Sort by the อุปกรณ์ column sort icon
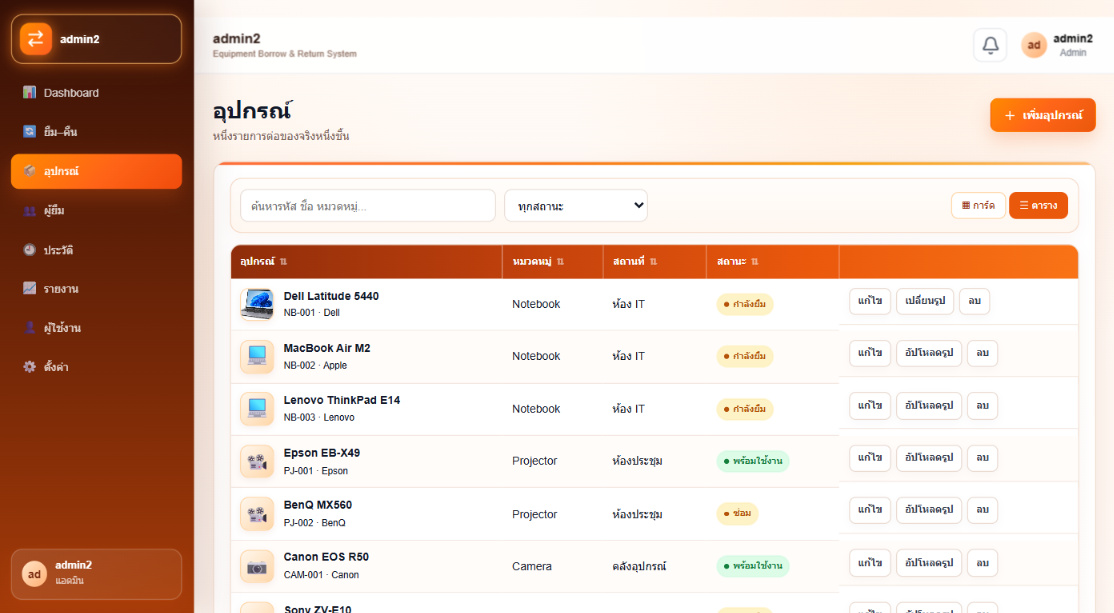1114x613 pixels. [283, 261]
